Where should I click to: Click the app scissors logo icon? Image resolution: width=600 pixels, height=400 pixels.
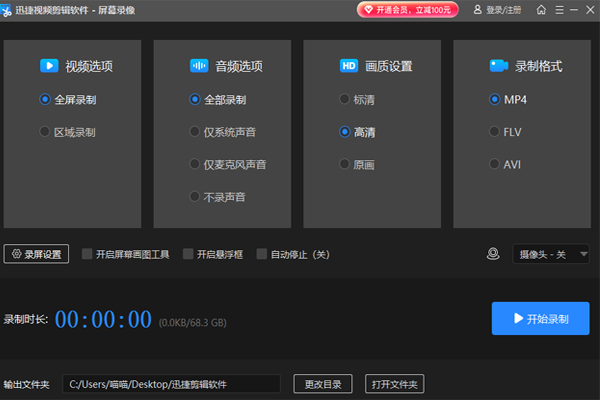[6, 10]
